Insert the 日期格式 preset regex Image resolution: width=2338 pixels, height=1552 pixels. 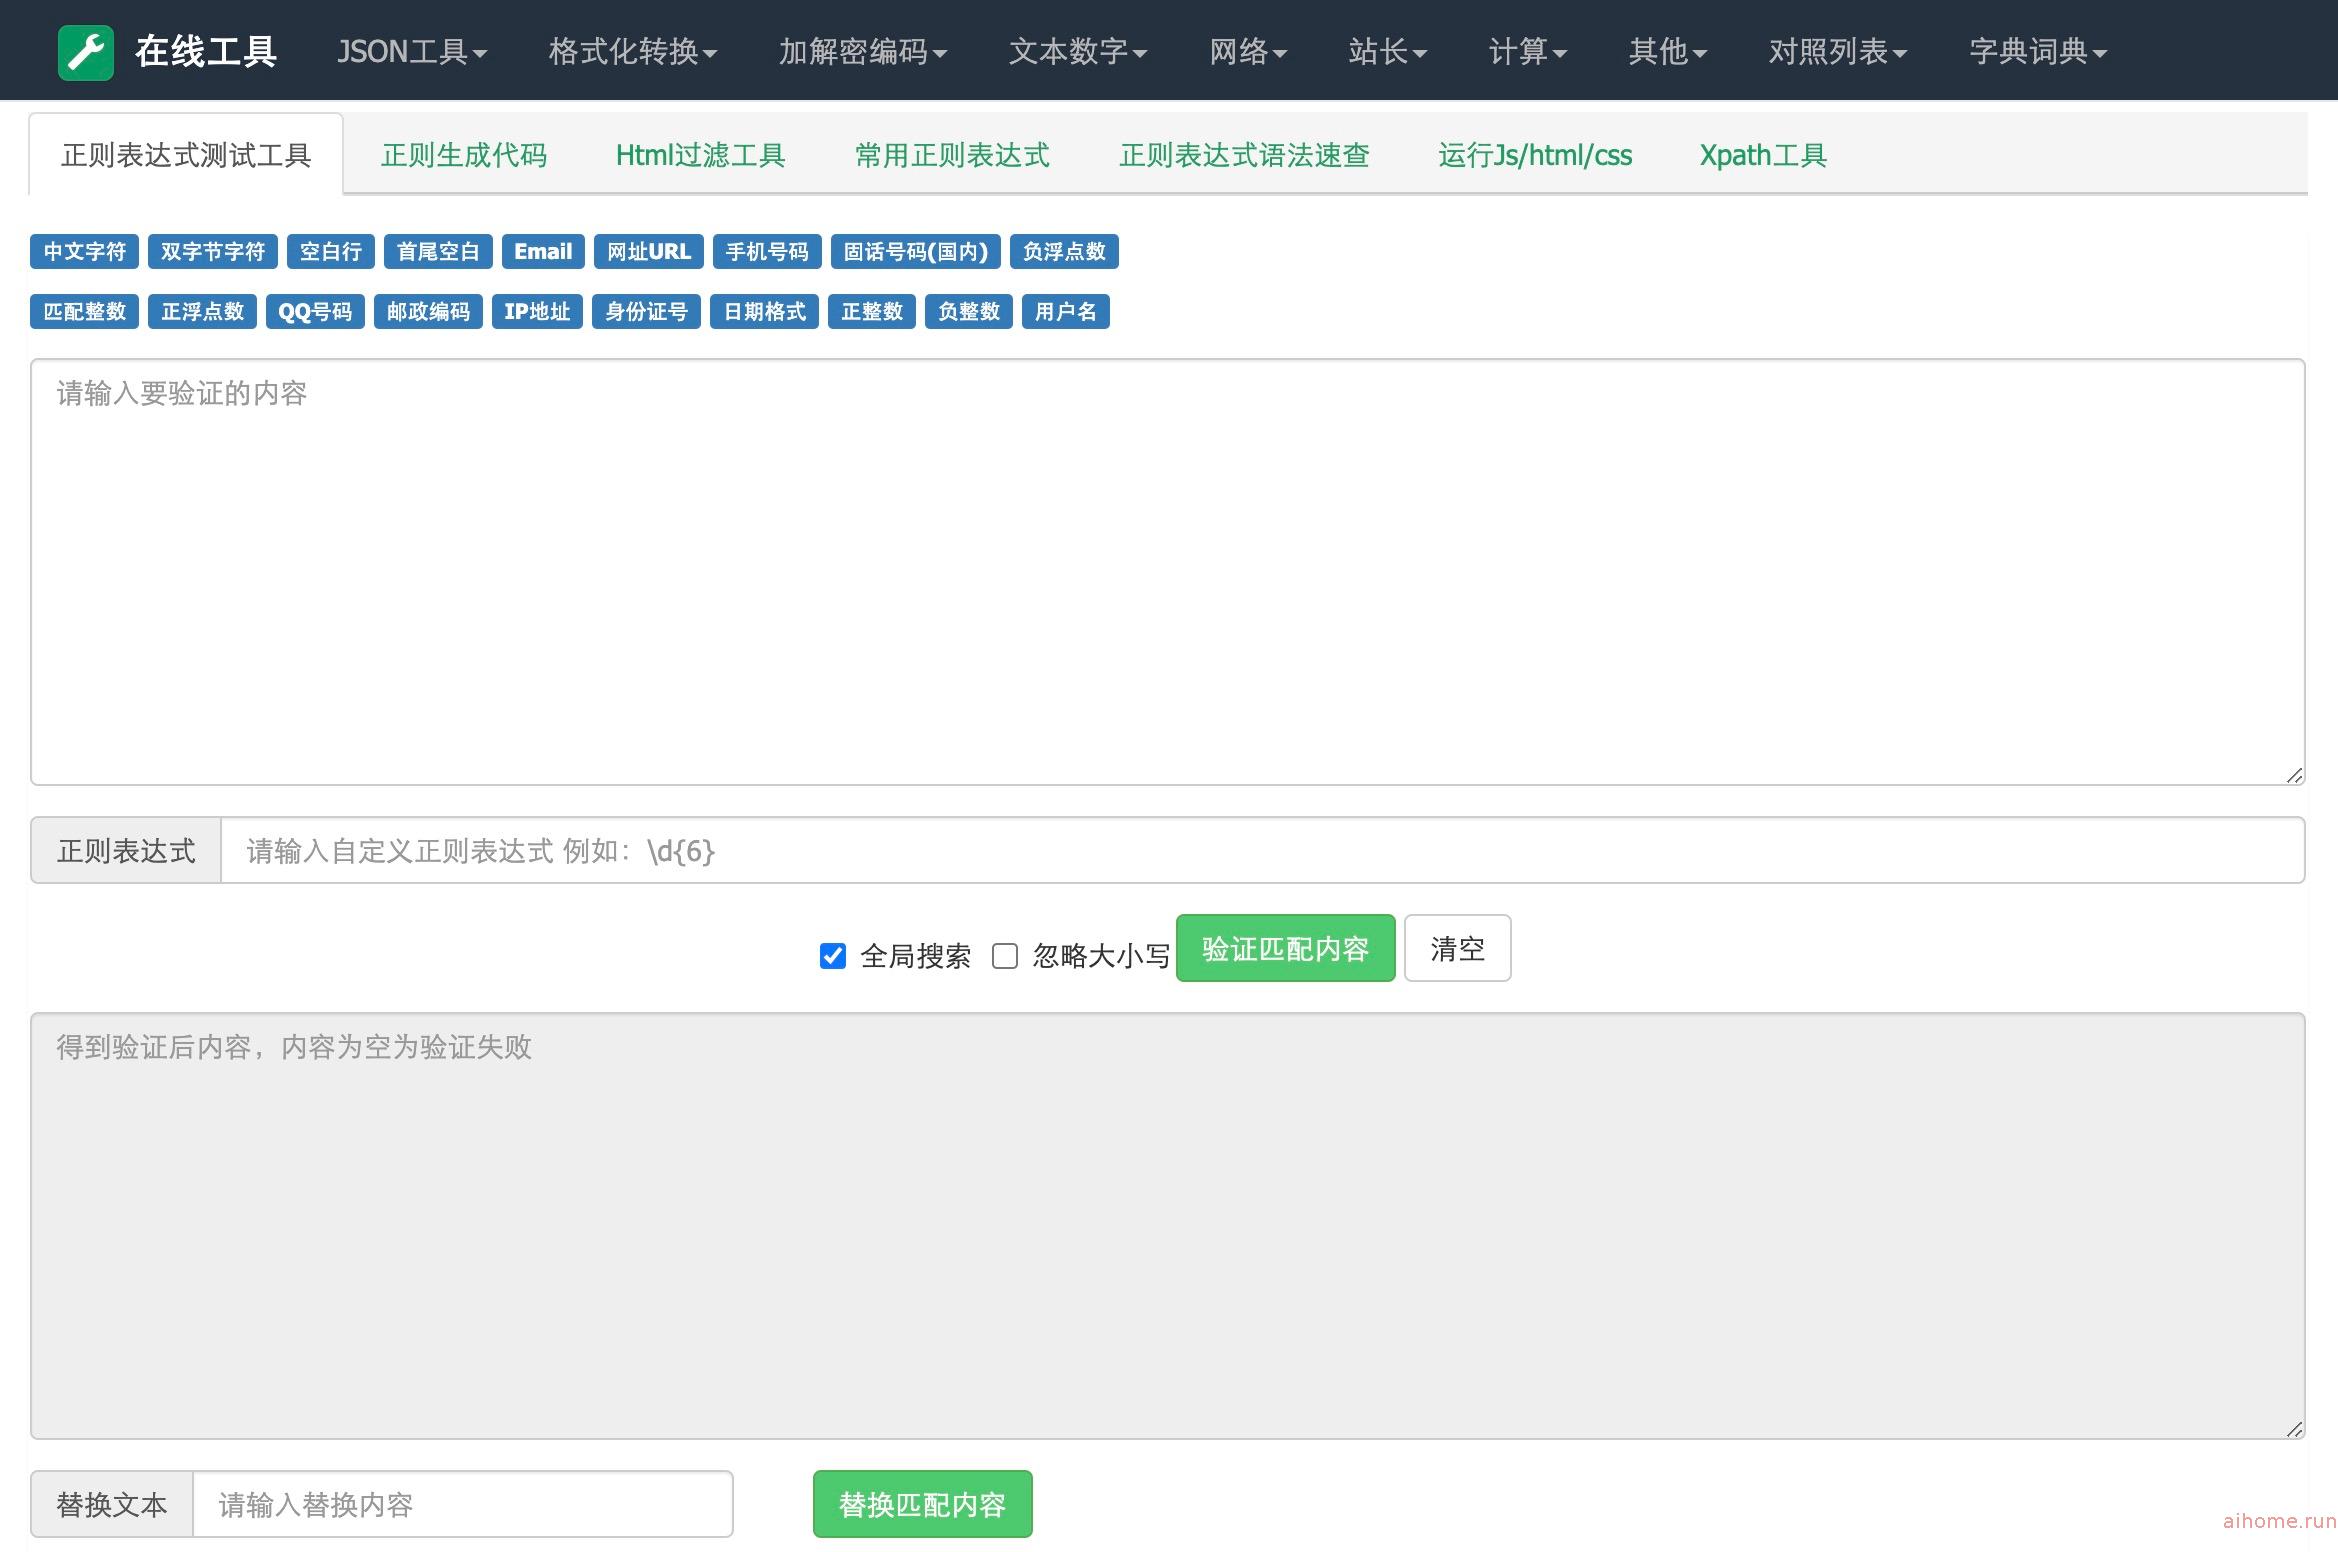coord(764,312)
